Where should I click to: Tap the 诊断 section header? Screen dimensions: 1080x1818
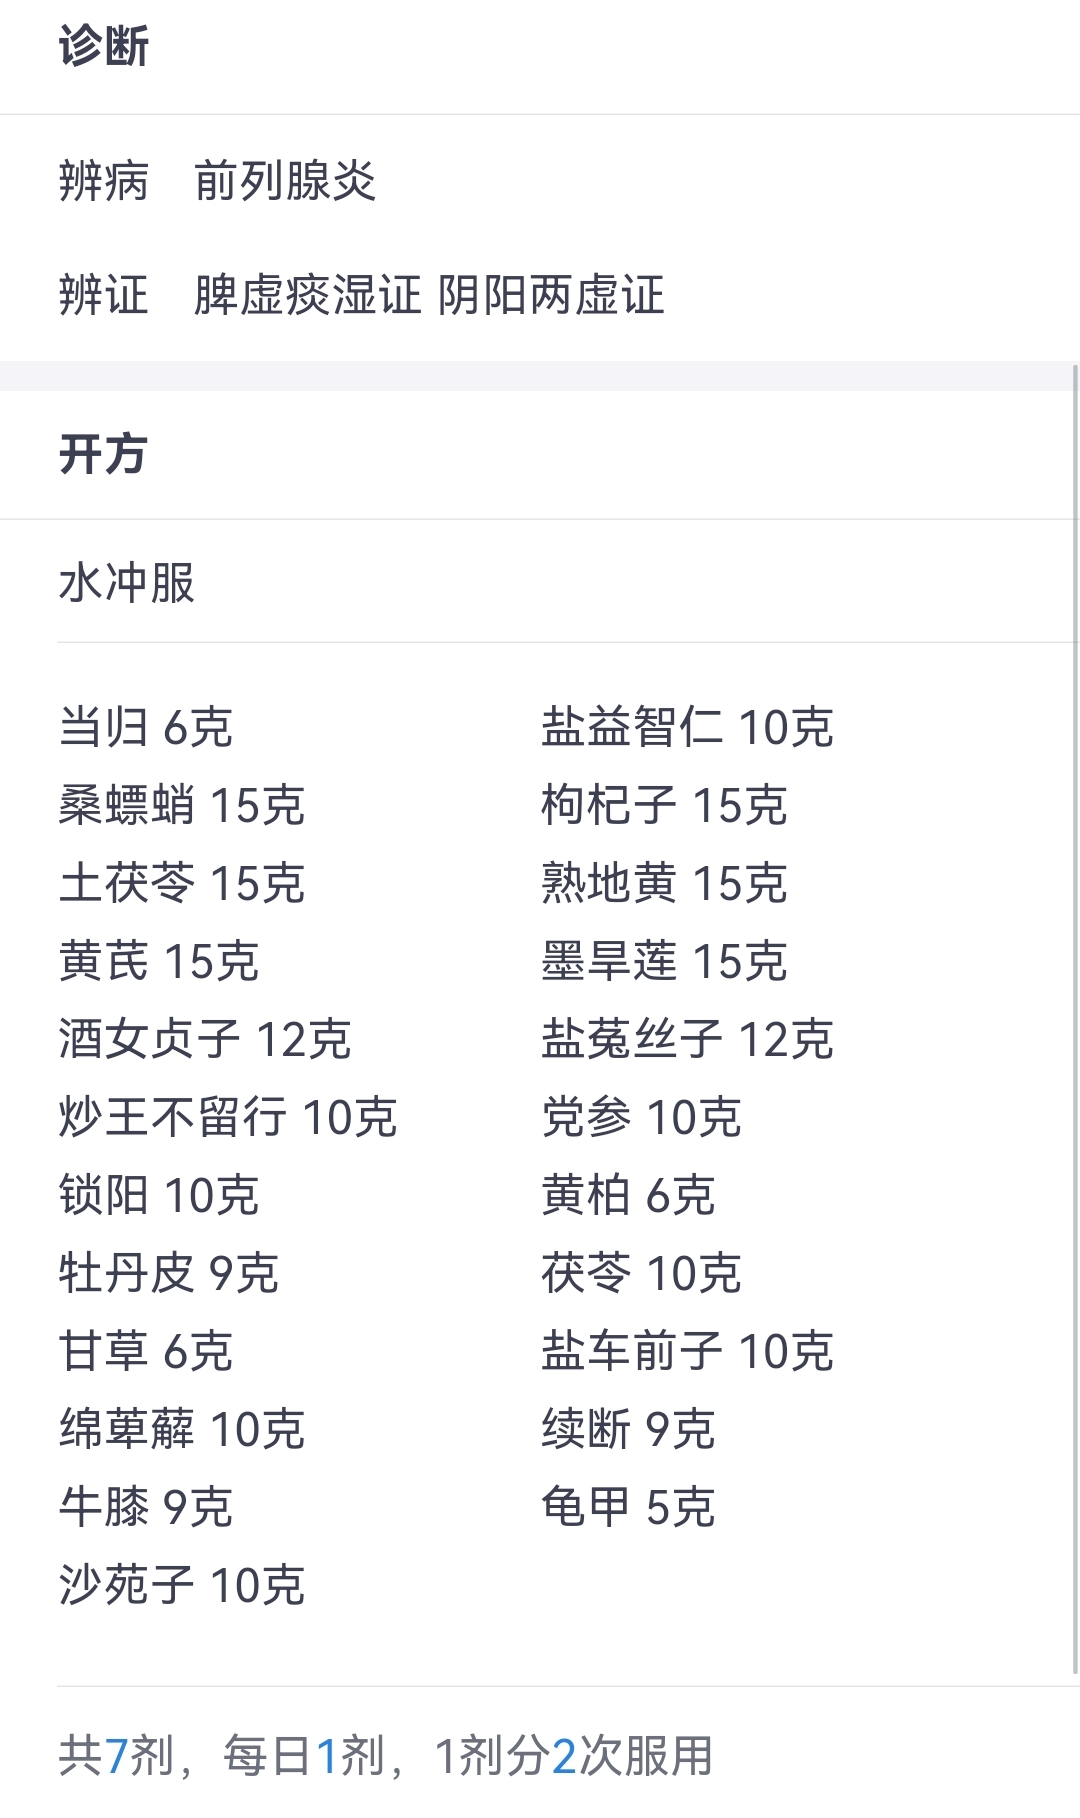[104, 46]
